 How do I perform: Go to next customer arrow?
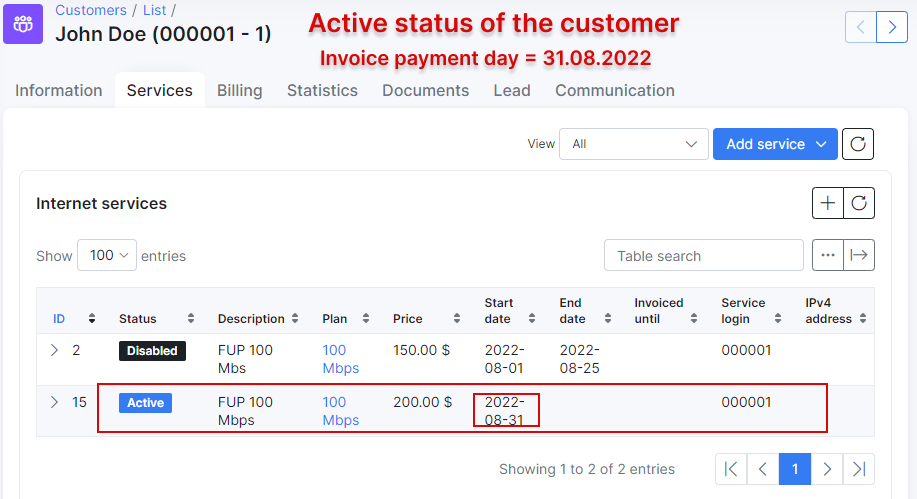[891, 26]
